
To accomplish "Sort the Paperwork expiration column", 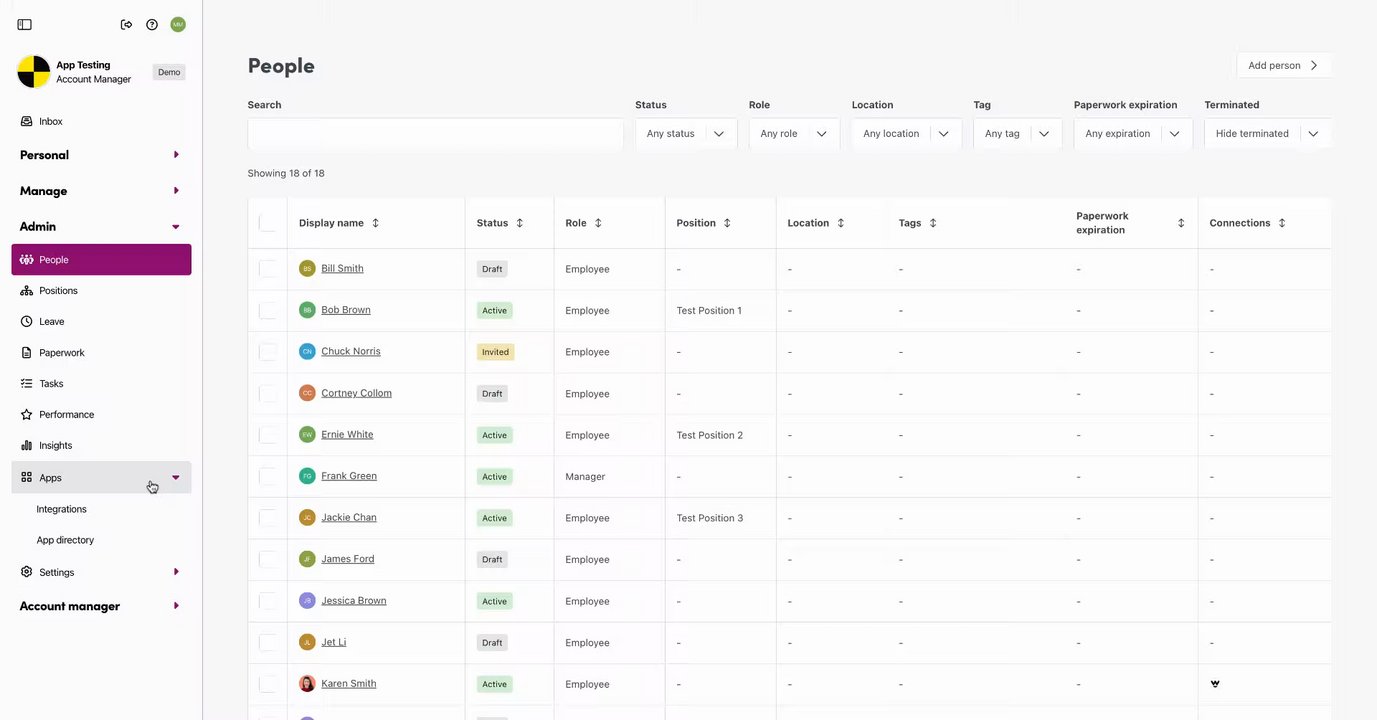I will tap(1181, 223).
